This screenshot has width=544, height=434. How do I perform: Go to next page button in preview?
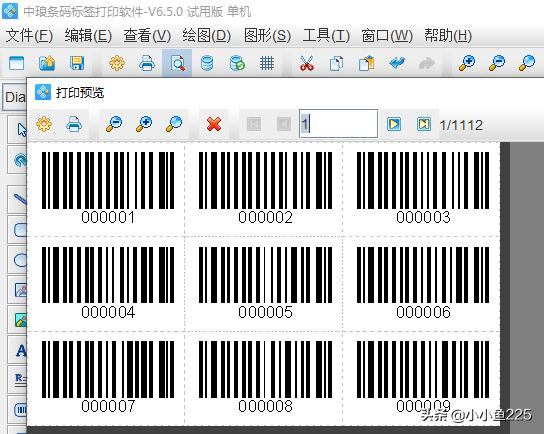(394, 124)
